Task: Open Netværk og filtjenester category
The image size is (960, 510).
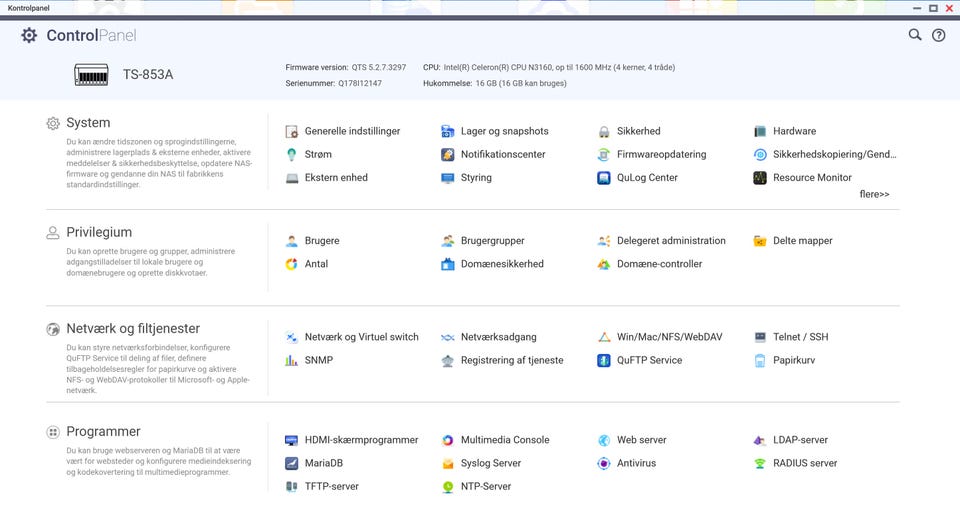Action: click(x=133, y=328)
